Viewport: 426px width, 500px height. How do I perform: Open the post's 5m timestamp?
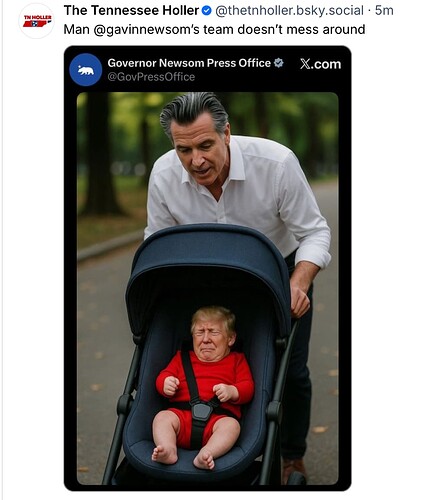[x=384, y=11]
